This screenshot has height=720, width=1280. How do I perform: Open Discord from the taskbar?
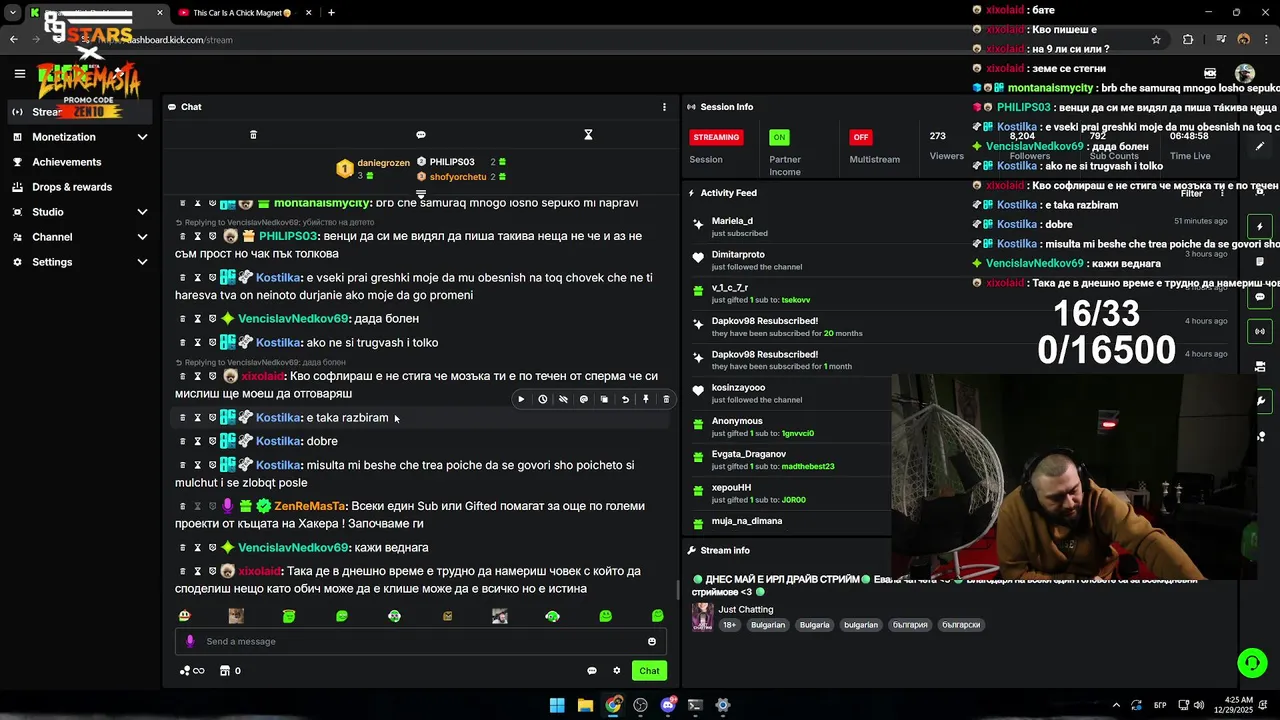click(x=668, y=705)
